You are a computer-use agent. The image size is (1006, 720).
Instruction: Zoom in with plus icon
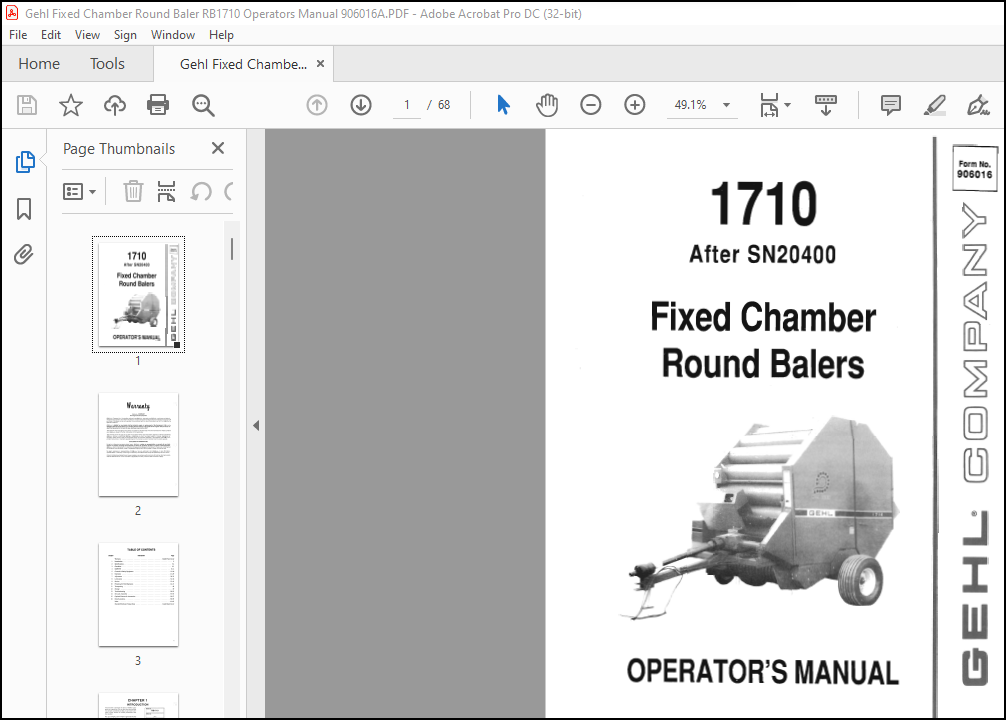pyautogui.click(x=635, y=105)
